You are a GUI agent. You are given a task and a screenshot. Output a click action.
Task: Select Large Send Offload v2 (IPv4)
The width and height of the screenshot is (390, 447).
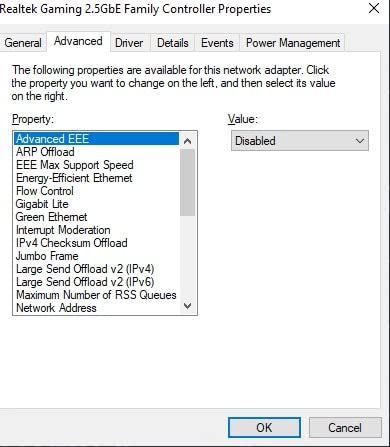[97, 269]
